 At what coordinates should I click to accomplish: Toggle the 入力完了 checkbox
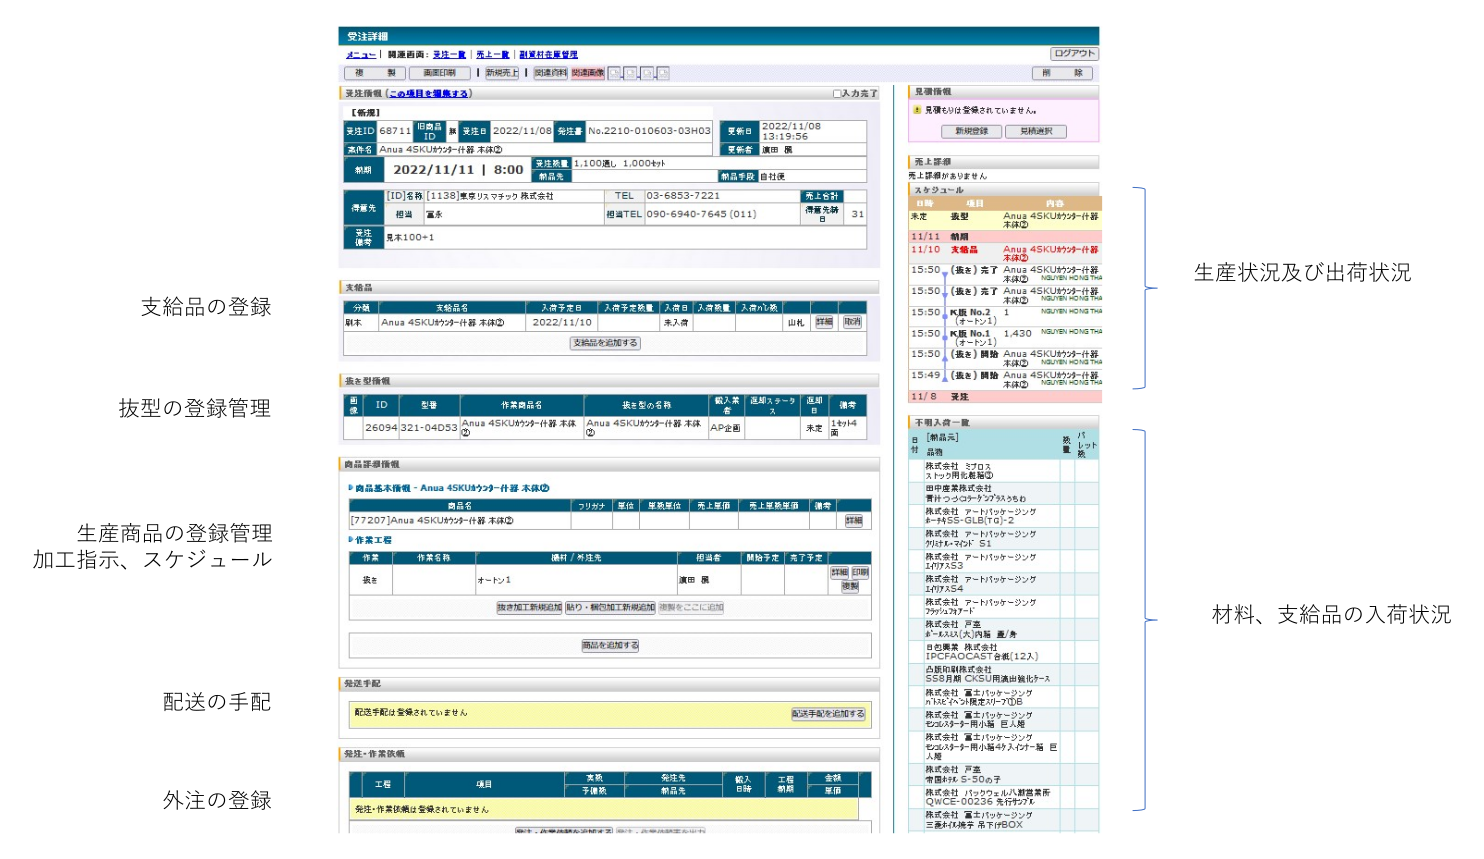pos(837,94)
